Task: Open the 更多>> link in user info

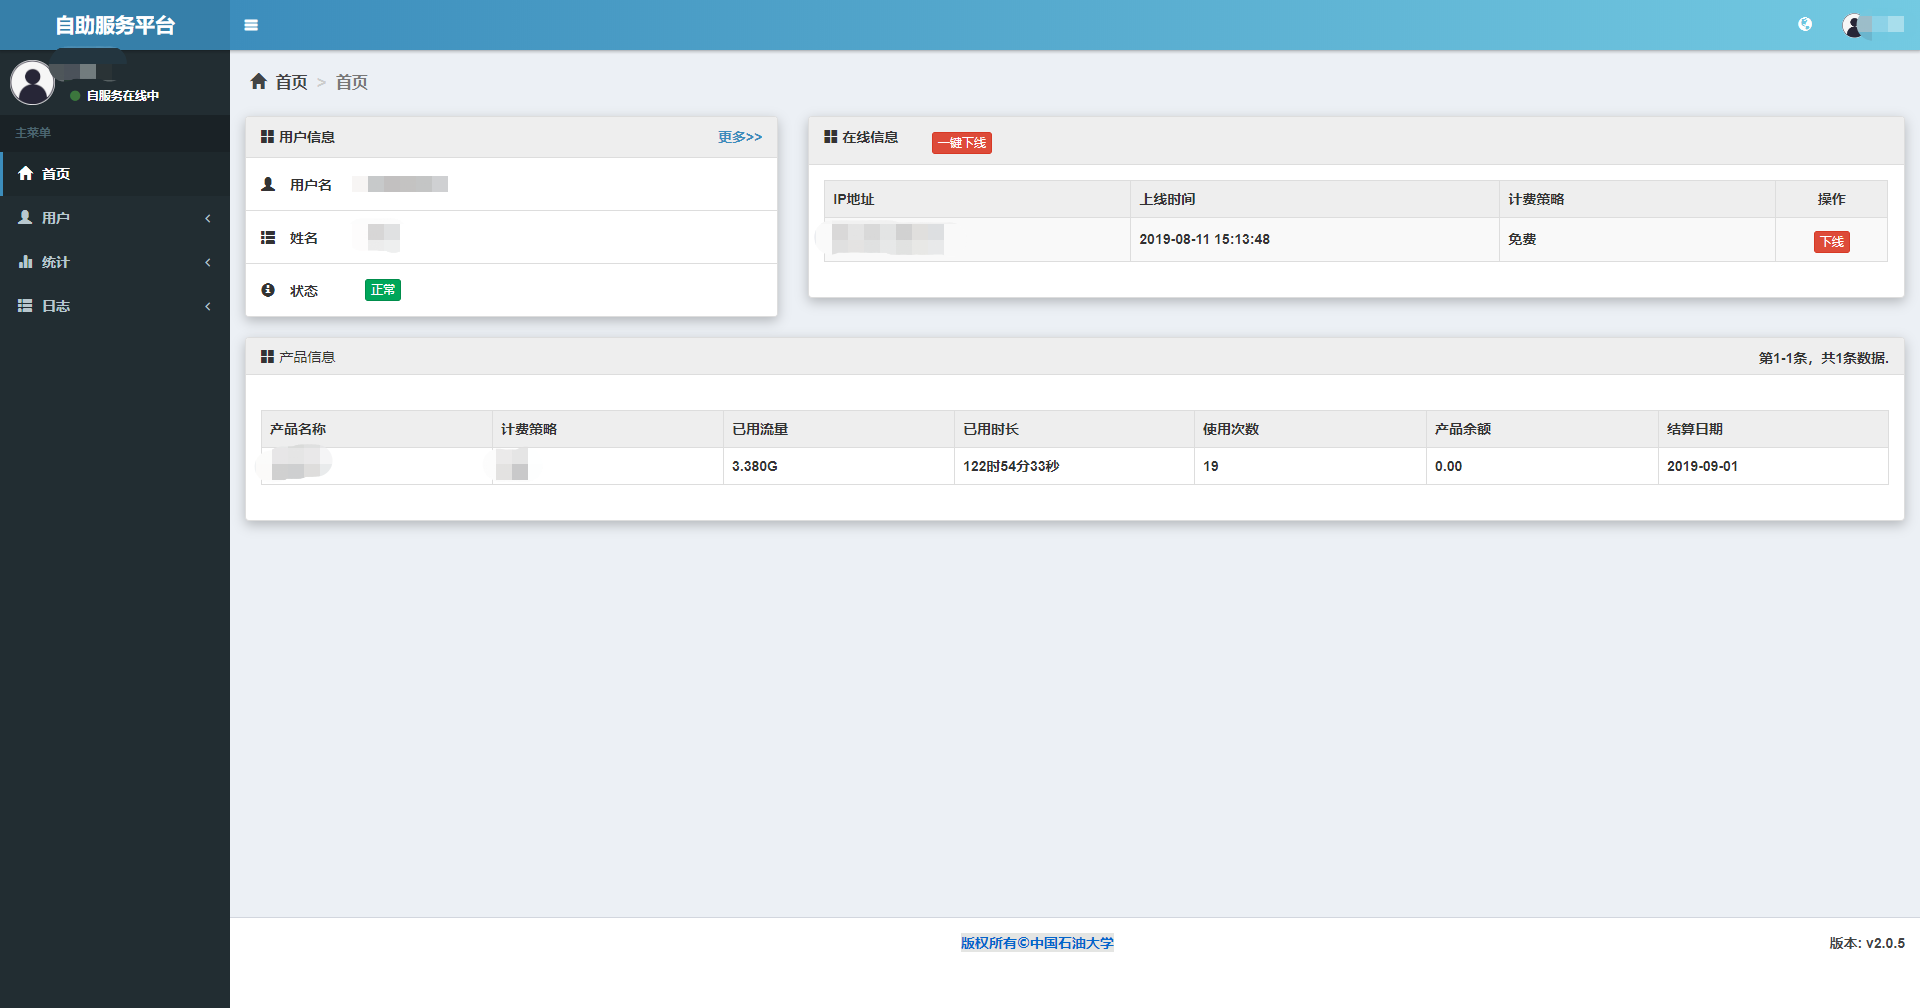Action: pos(739,137)
